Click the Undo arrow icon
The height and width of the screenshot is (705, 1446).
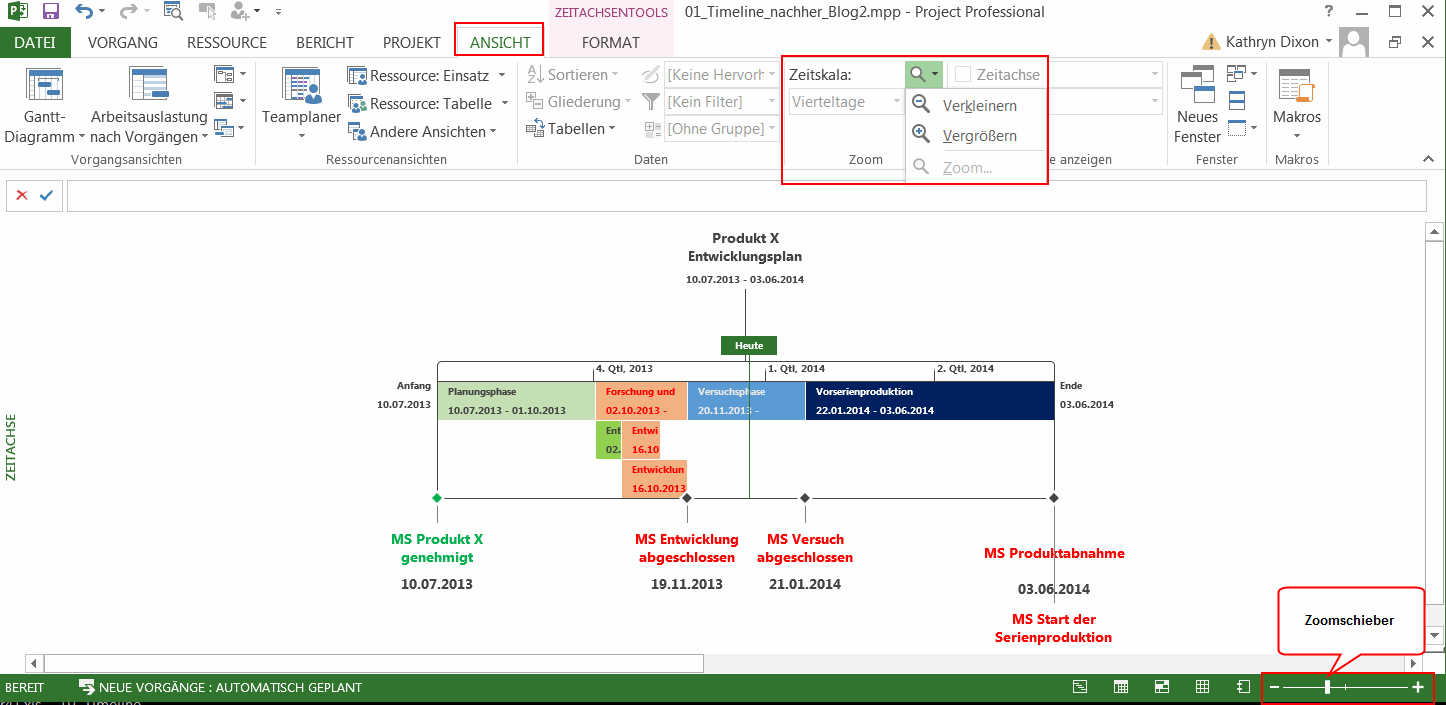tap(84, 13)
